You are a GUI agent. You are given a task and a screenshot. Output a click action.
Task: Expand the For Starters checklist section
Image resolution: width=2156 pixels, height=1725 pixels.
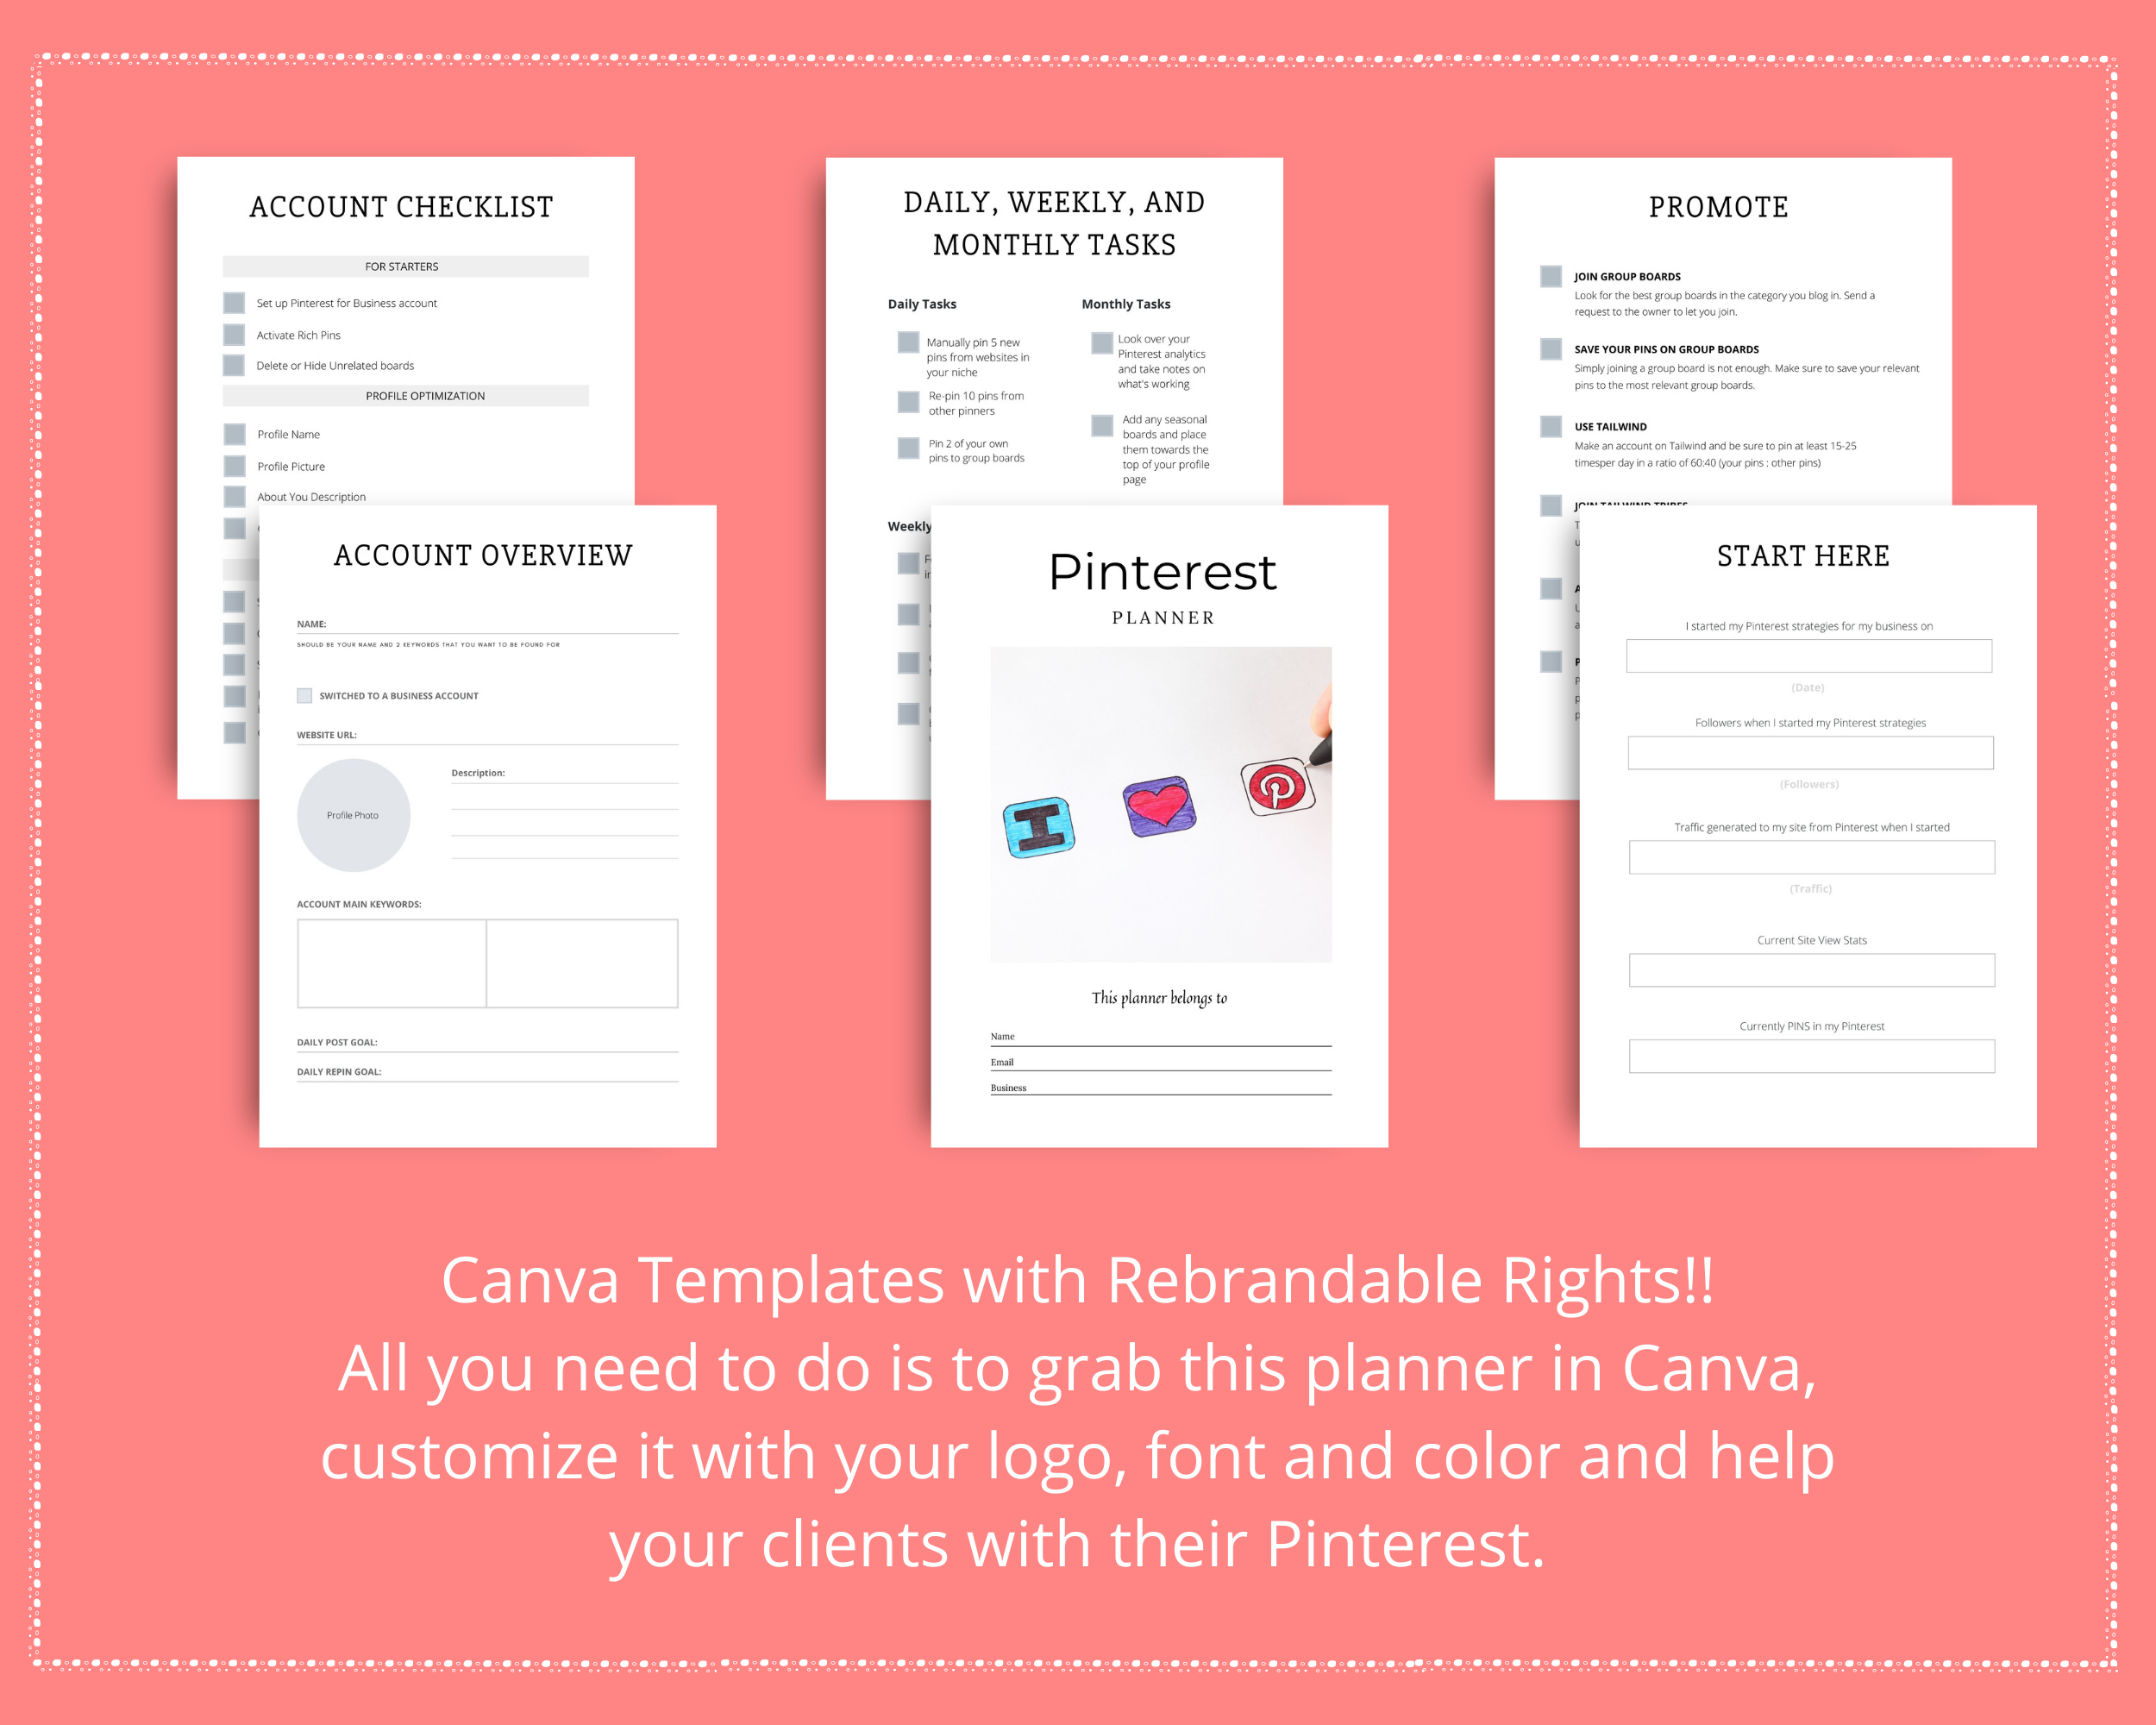(x=401, y=267)
